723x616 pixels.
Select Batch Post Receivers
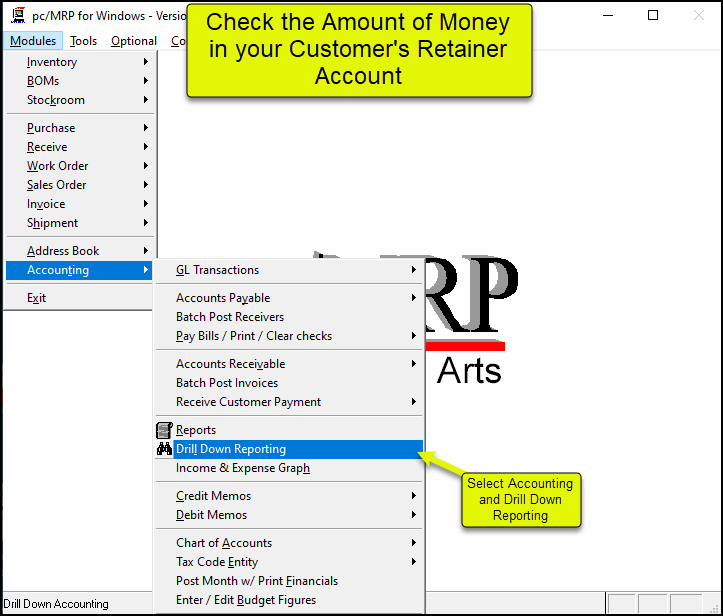coord(289,317)
